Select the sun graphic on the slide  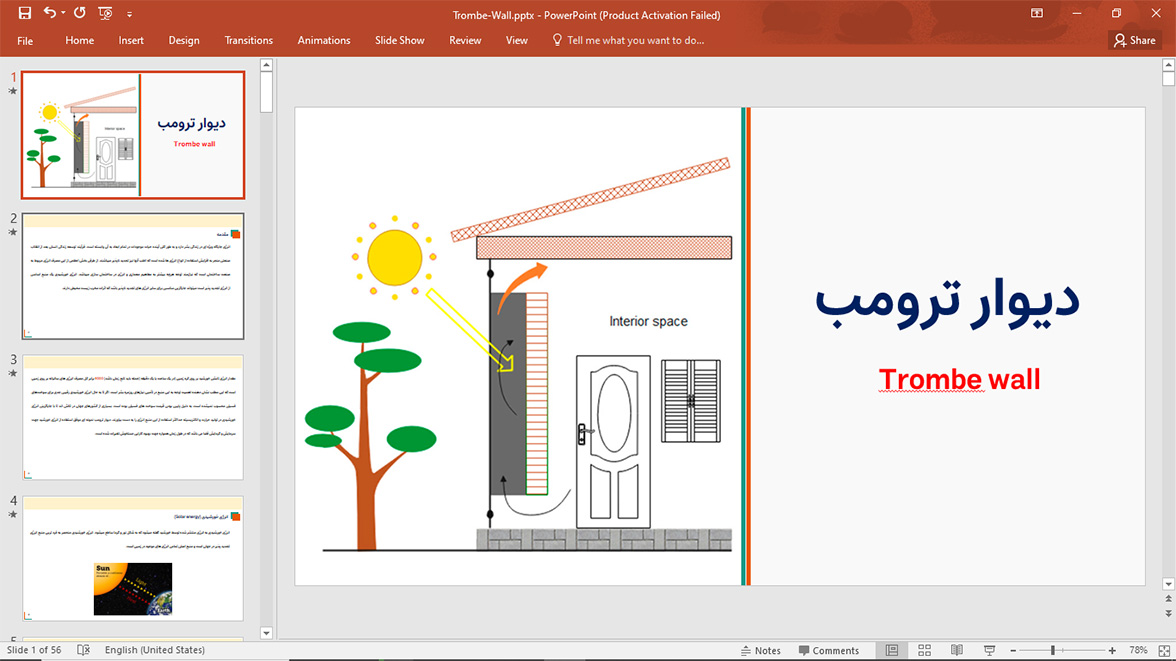pyautogui.click(x=394, y=257)
